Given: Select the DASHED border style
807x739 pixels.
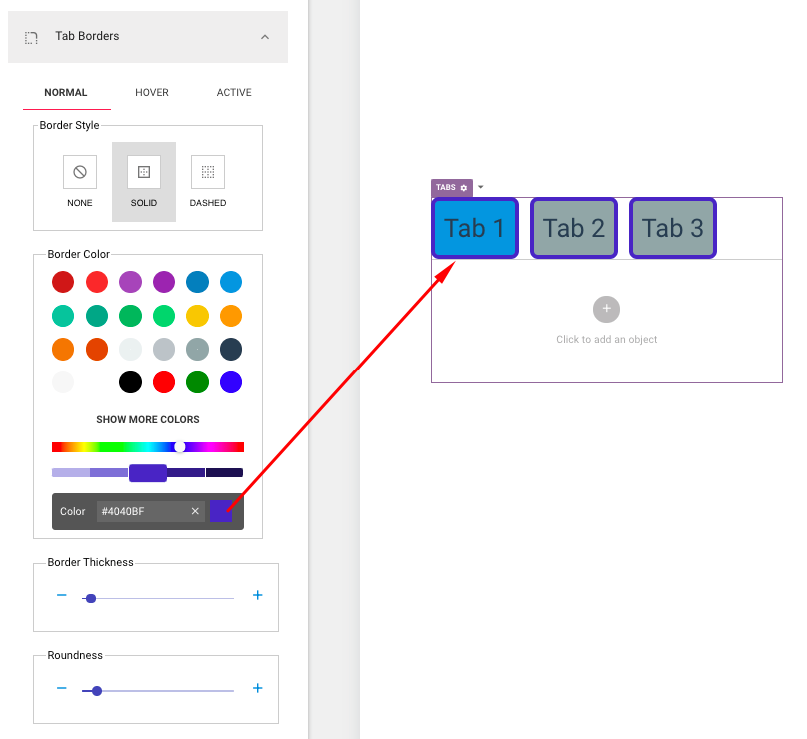Looking at the screenshot, I should (x=208, y=182).
